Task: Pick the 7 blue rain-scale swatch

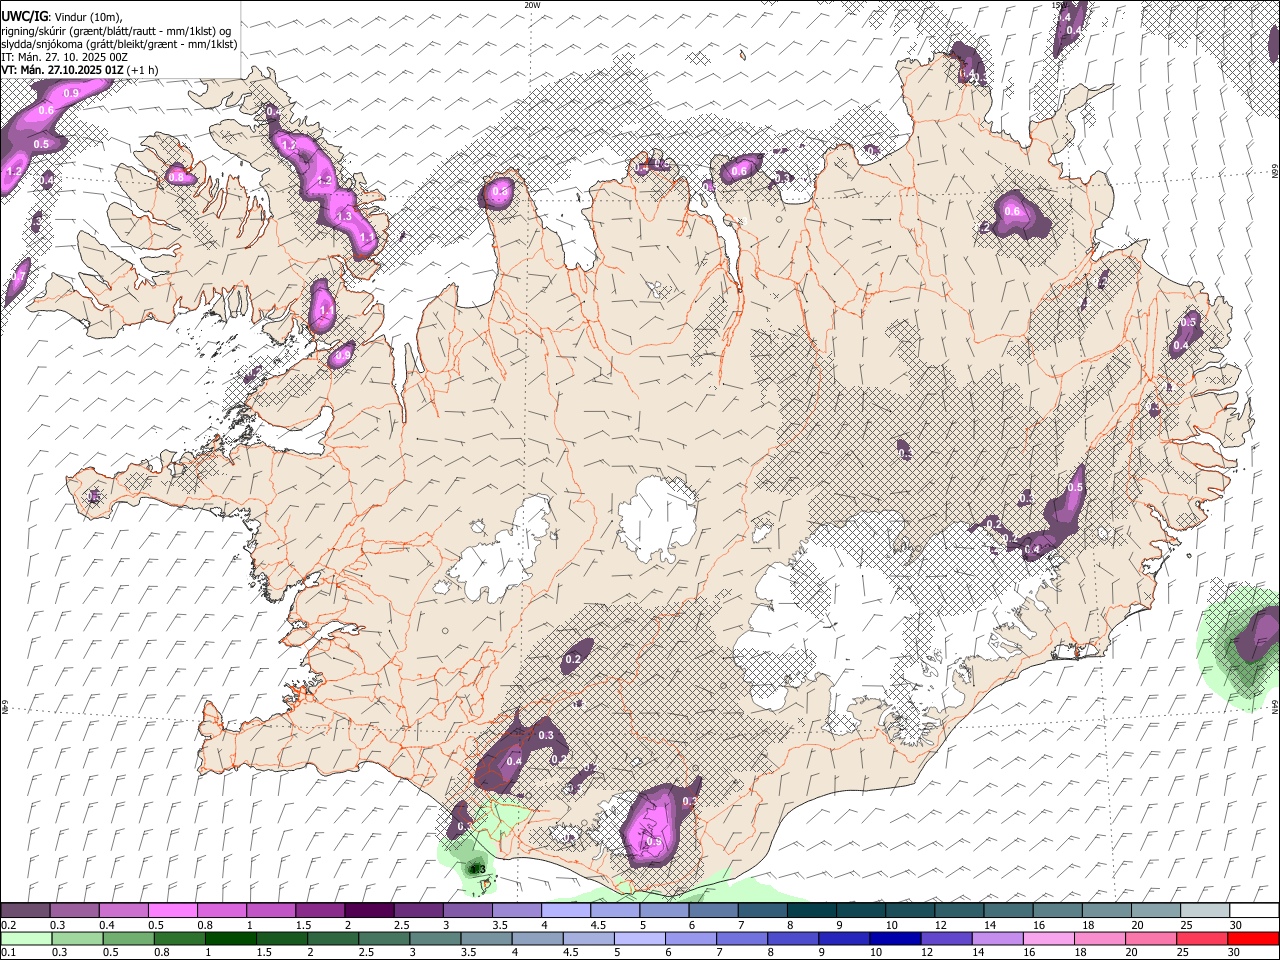Action: (x=741, y=938)
